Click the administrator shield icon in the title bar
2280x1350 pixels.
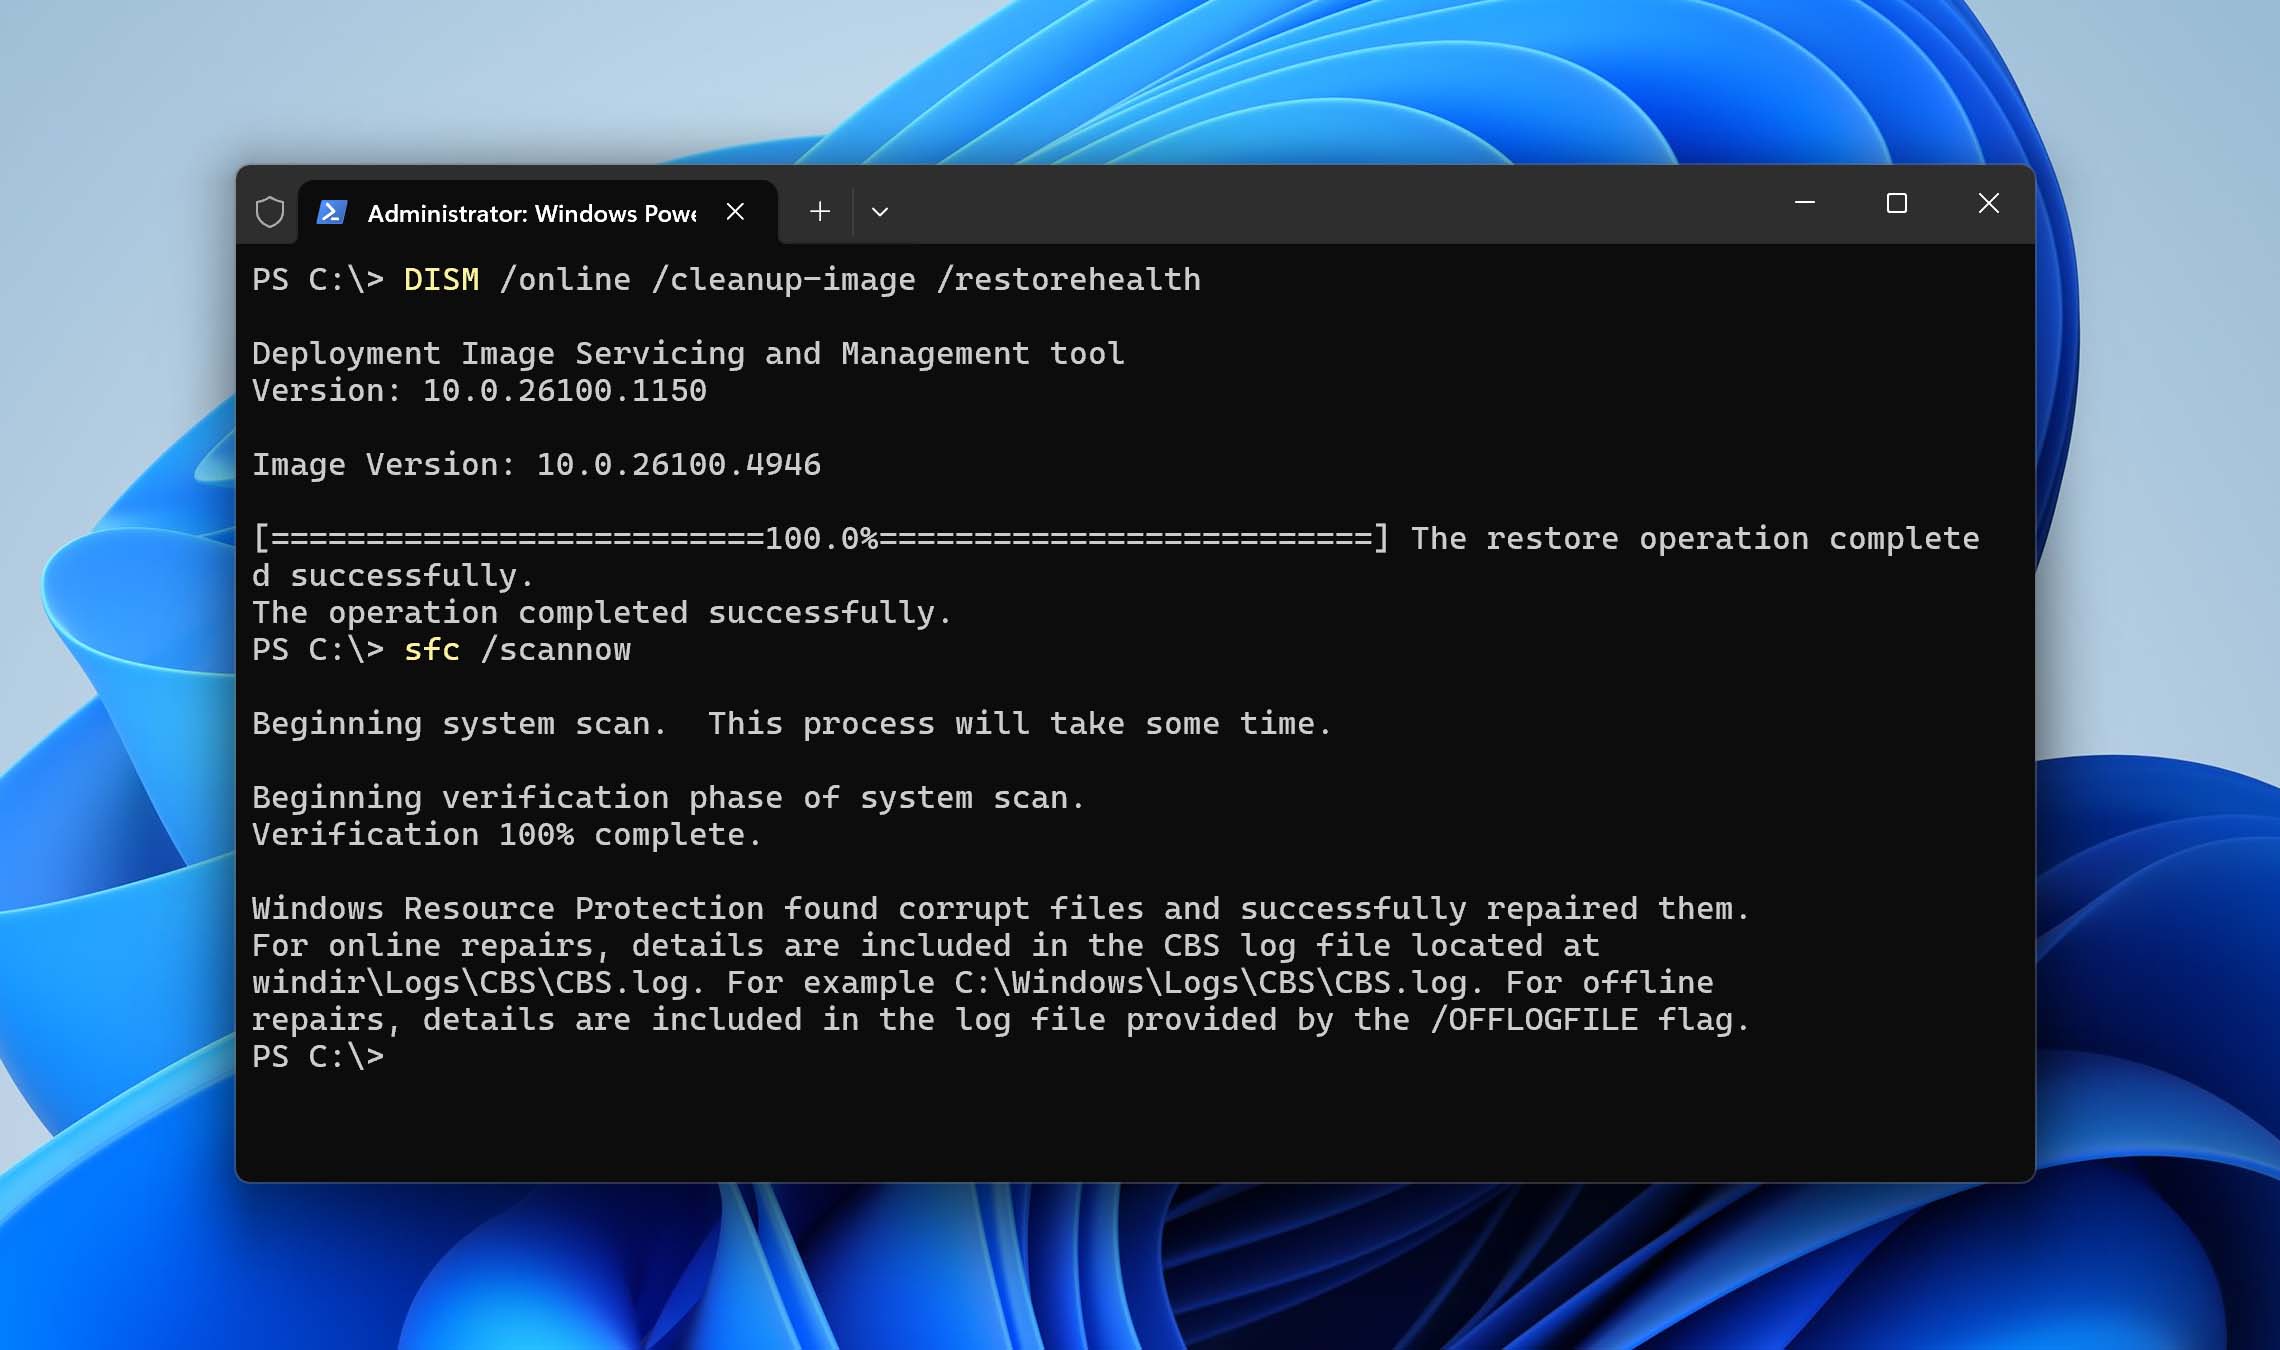(x=270, y=212)
